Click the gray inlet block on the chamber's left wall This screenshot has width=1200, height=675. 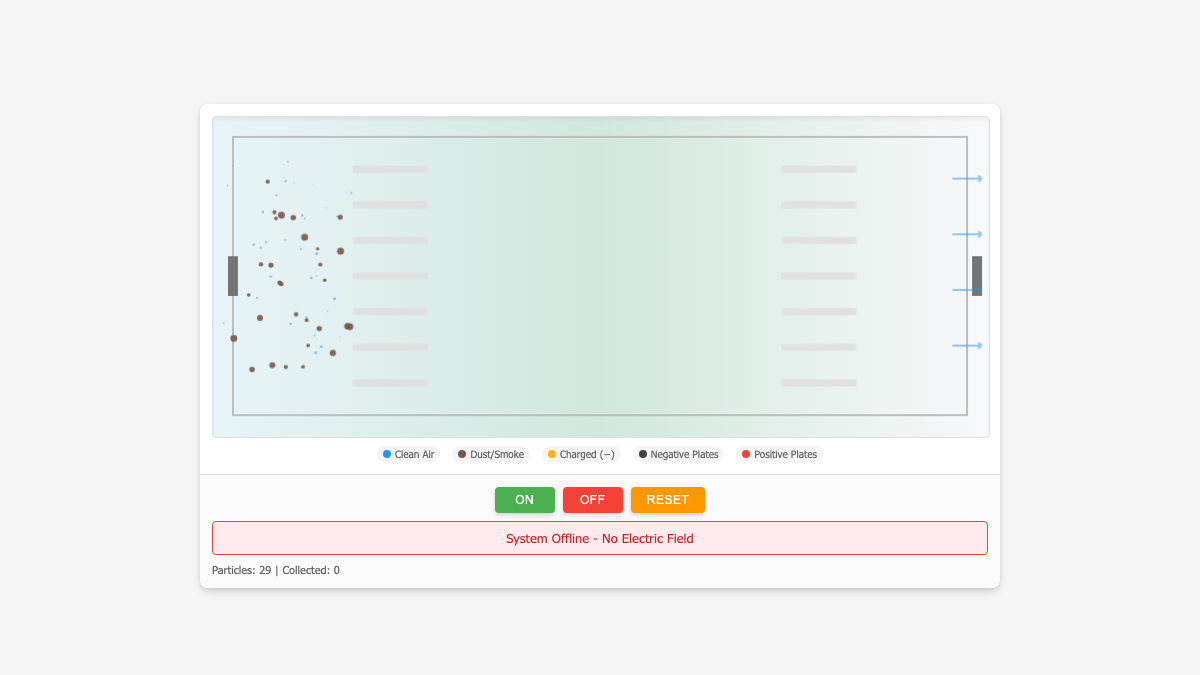[233, 276]
